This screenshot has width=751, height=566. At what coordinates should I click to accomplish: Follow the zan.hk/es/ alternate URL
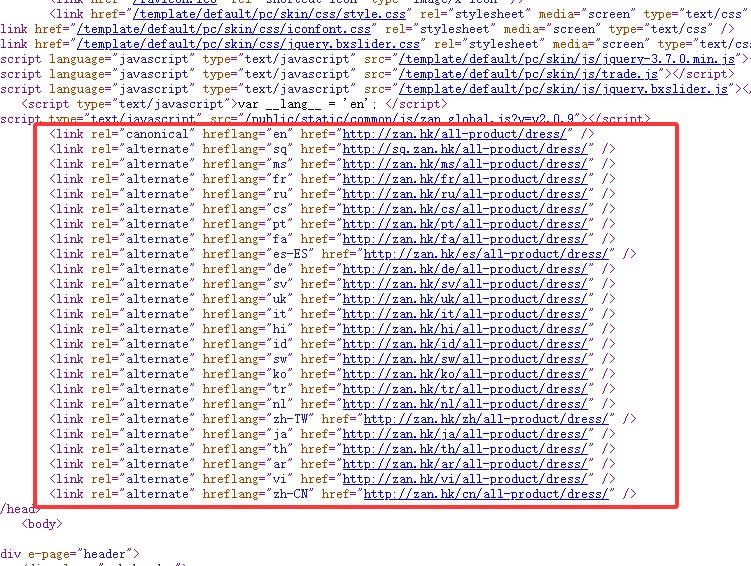coord(486,254)
